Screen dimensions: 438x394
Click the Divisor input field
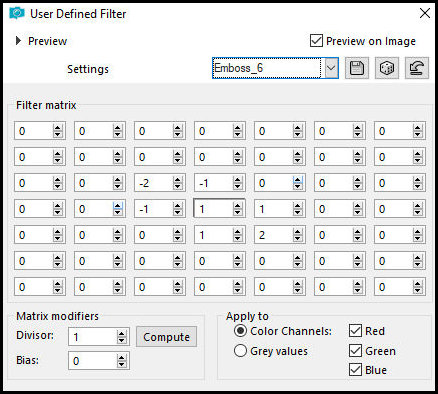(x=93, y=337)
